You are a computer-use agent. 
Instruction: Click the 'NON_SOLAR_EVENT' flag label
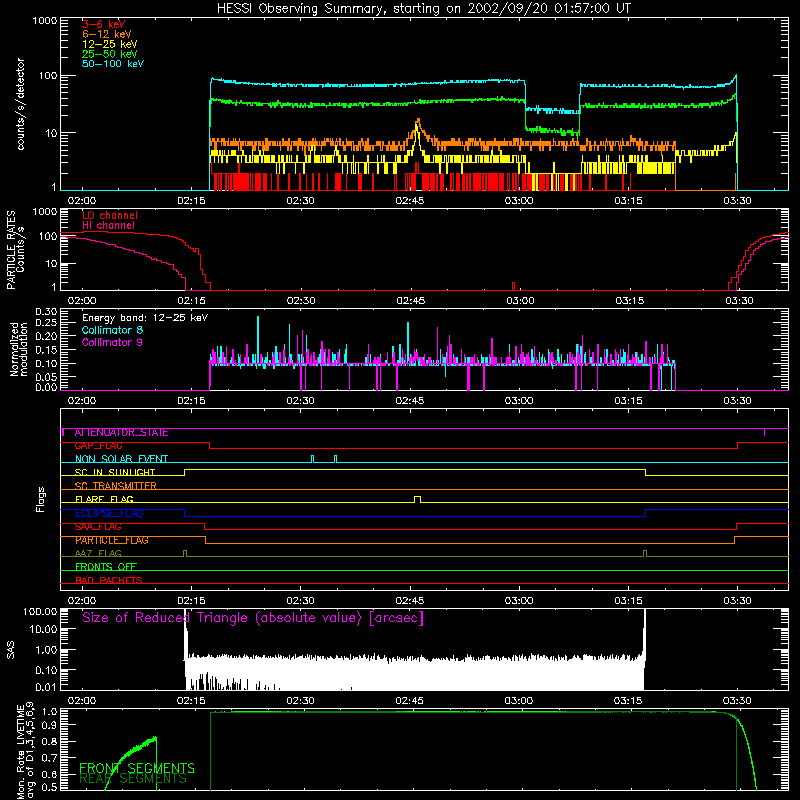click(x=121, y=459)
